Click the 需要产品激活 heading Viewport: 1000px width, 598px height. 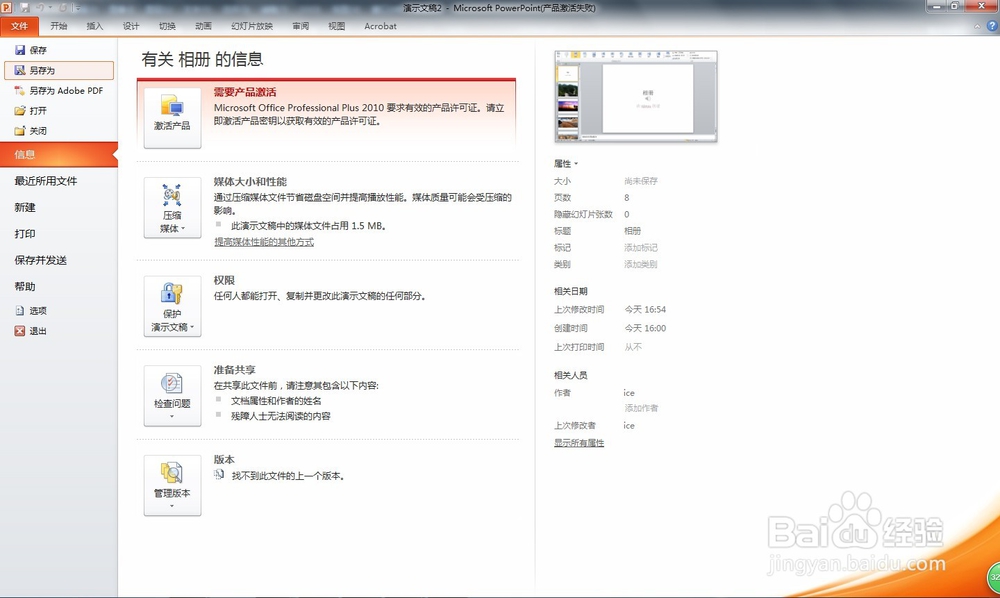coord(245,92)
